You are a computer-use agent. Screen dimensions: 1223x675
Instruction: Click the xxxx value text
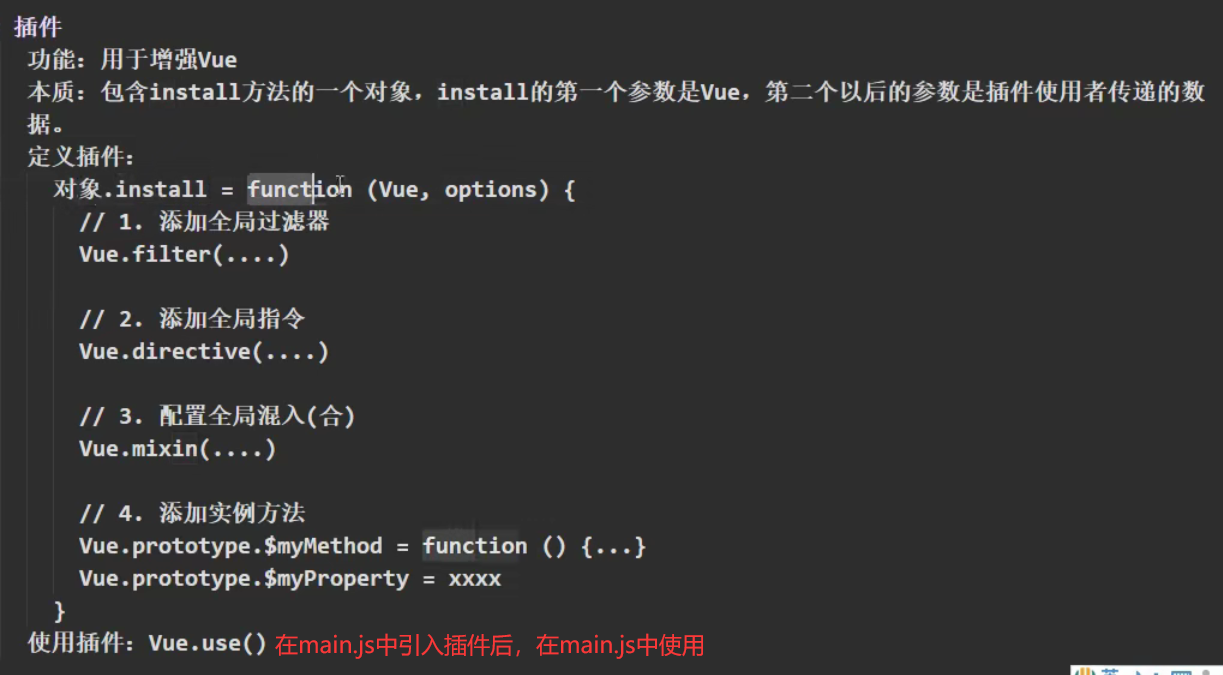pos(475,578)
